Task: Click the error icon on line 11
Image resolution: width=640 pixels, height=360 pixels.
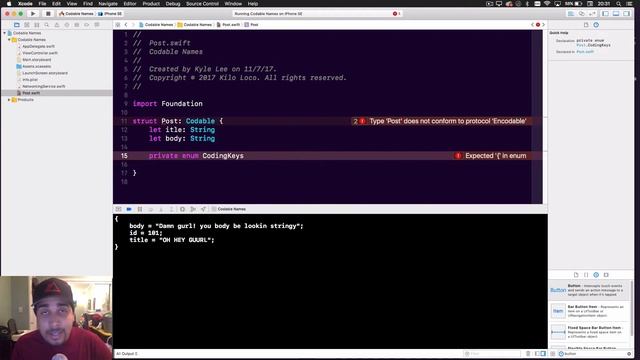Action: (x=362, y=121)
